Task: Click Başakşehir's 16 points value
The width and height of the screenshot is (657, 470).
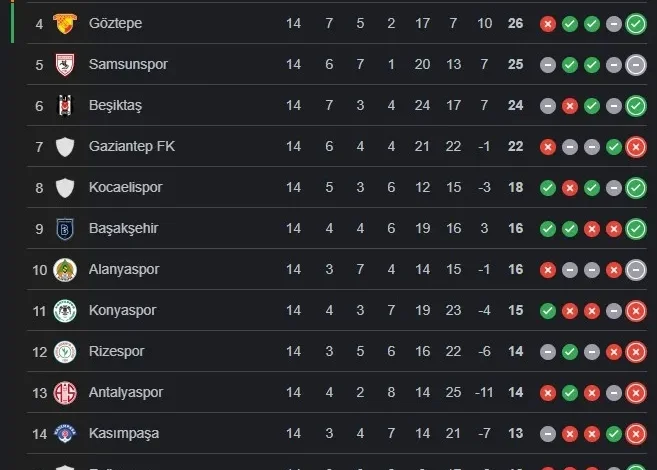Action: [x=515, y=228]
